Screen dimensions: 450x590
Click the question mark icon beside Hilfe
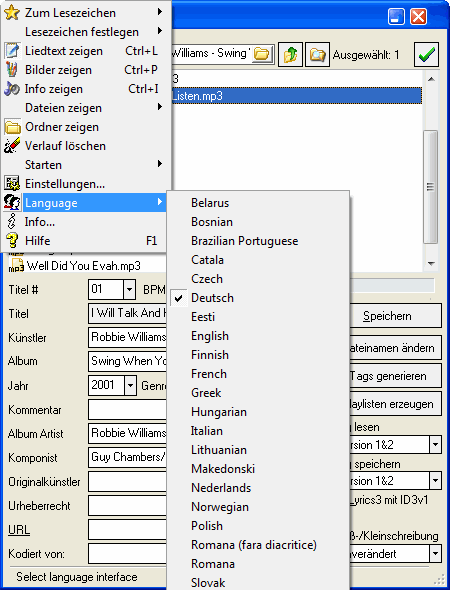coord(12,240)
